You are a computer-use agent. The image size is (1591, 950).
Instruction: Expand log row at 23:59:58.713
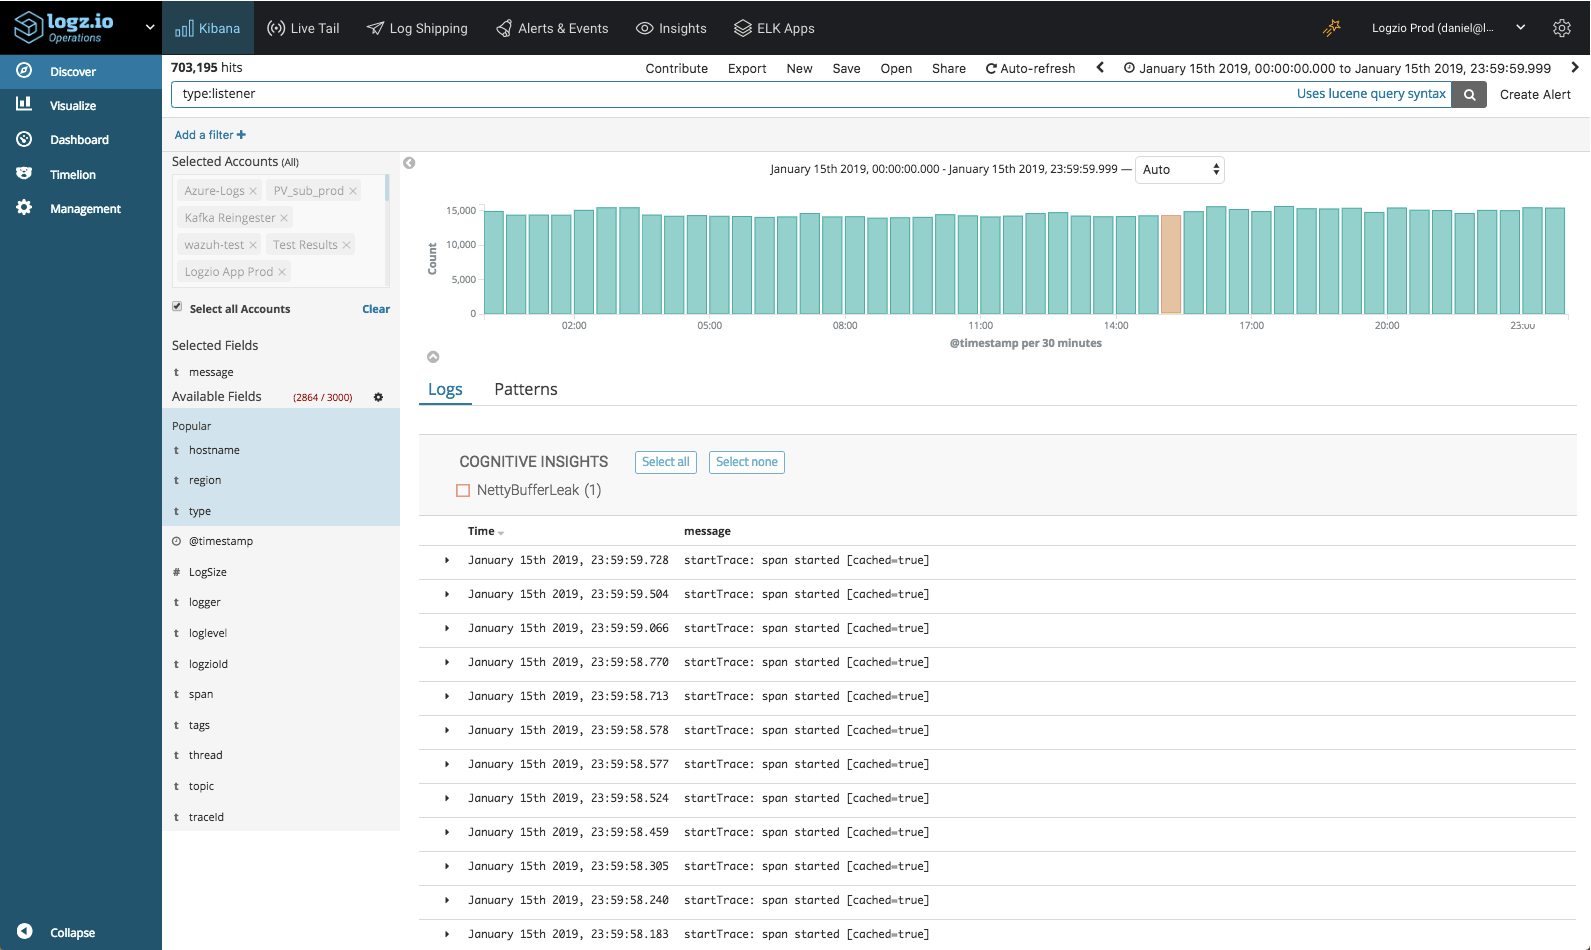[447, 696]
